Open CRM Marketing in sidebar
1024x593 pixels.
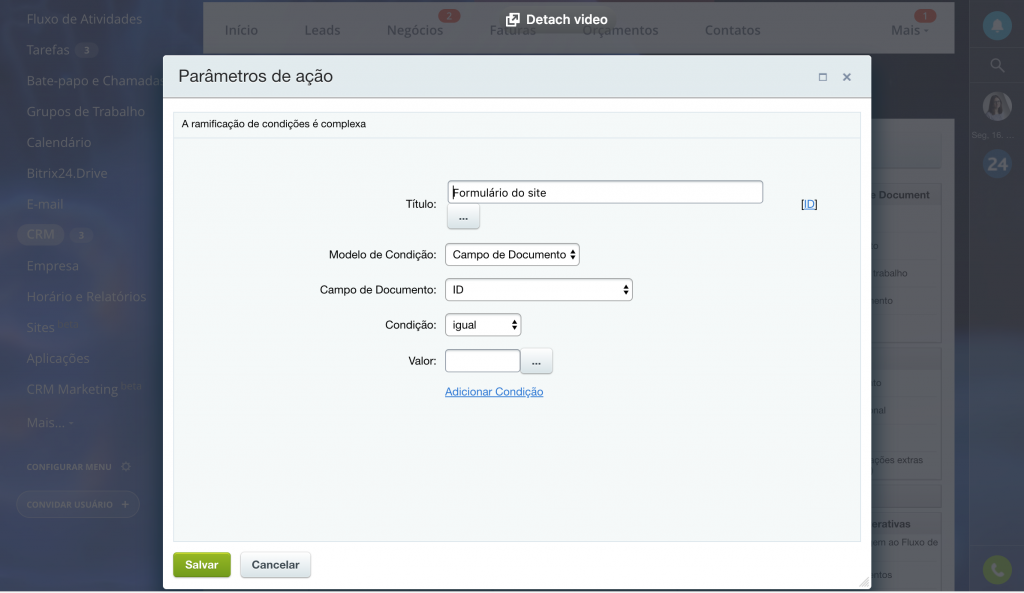[72, 389]
